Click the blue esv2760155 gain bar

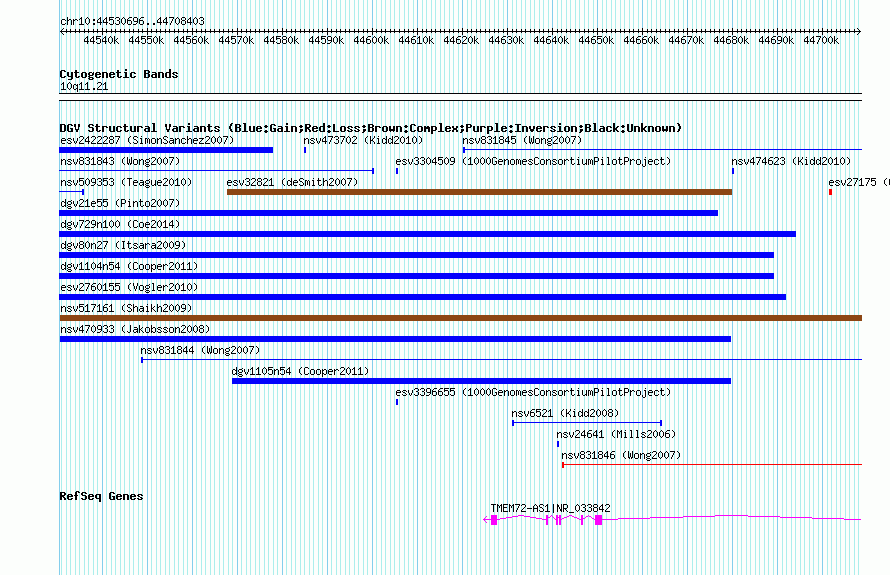[423, 297]
